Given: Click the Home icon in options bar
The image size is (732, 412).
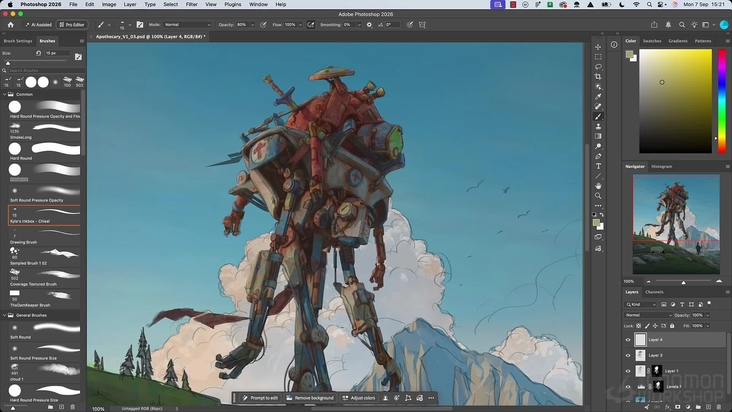Looking at the screenshot, I should pyautogui.click(x=11, y=25).
